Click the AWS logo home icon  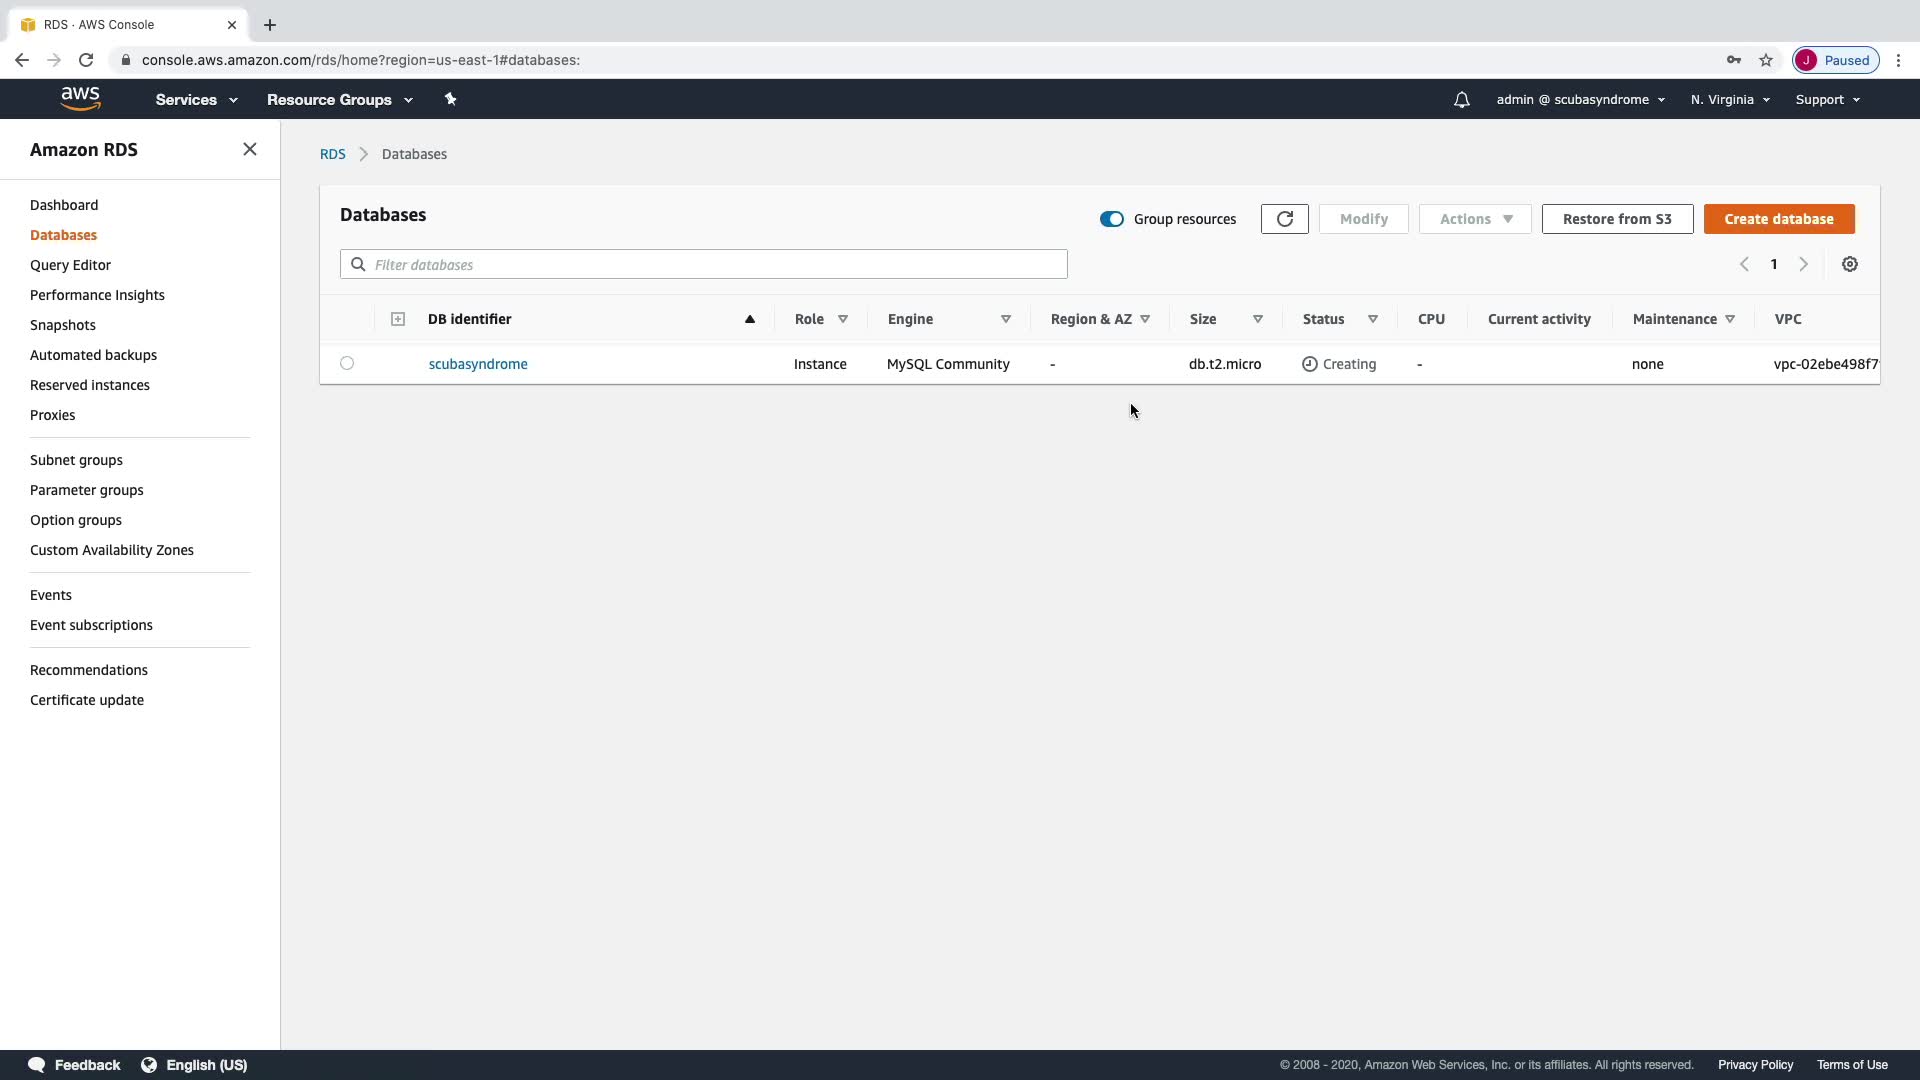(x=80, y=99)
